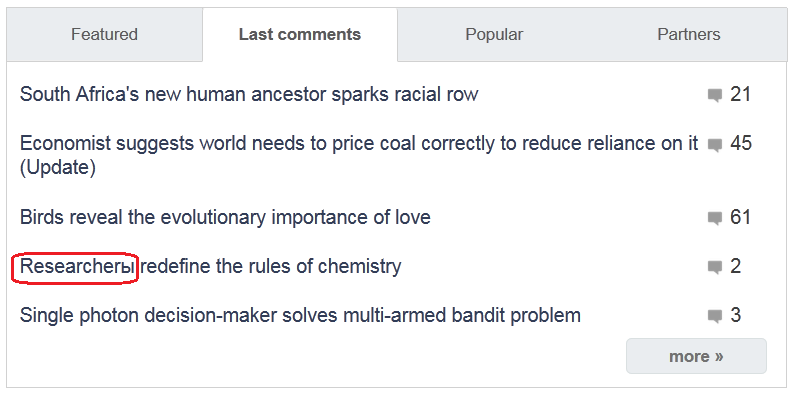Click comment bubble icon beside count 3
The width and height of the screenshot is (793, 395).
tap(715, 317)
